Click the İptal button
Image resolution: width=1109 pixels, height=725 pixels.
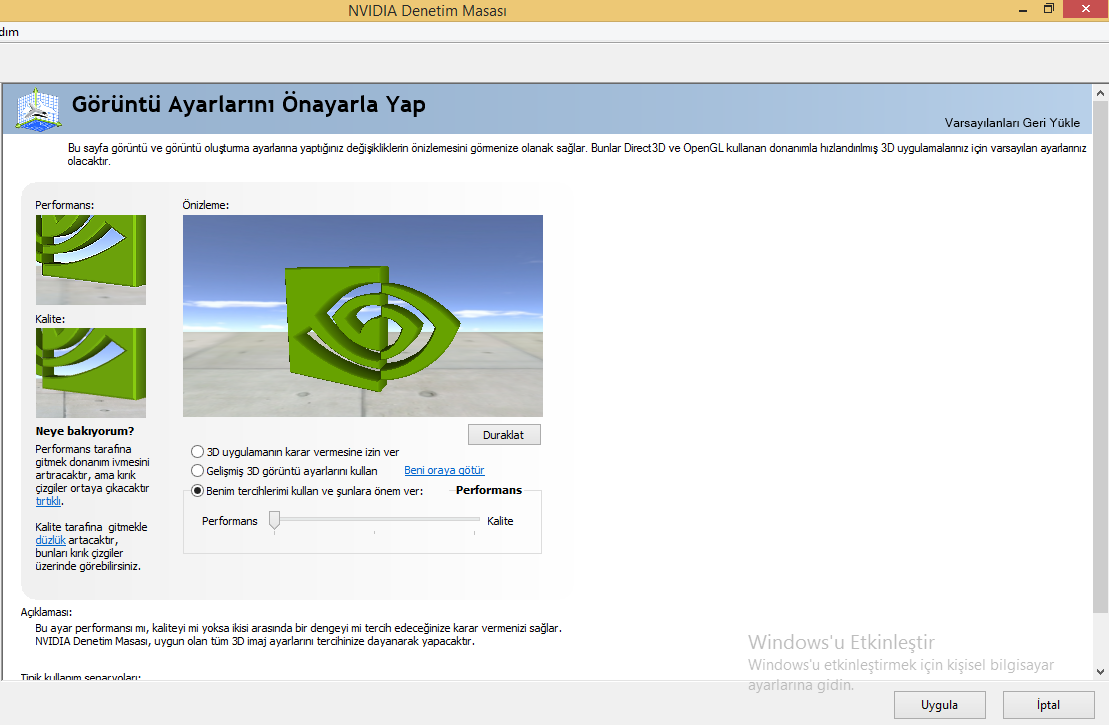coord(1048,705)
